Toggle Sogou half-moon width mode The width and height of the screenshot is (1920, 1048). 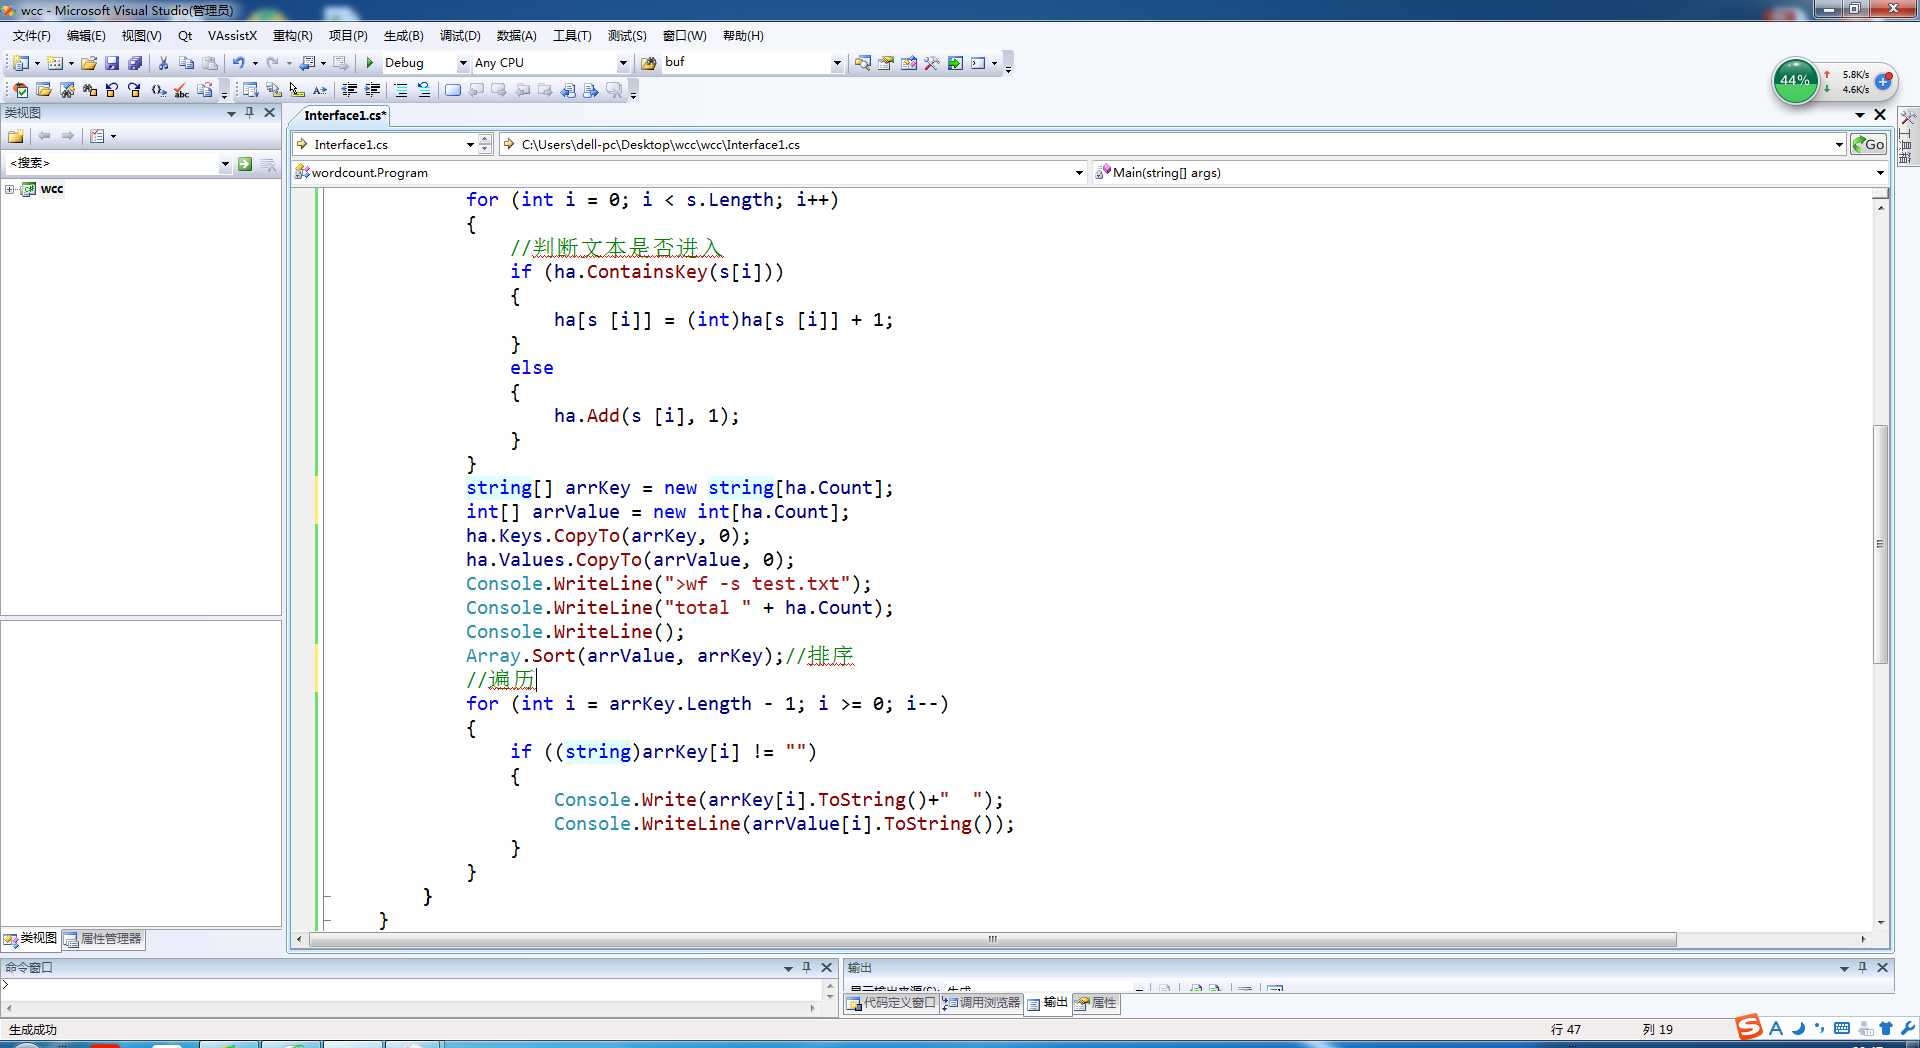click(1798, 1028)
